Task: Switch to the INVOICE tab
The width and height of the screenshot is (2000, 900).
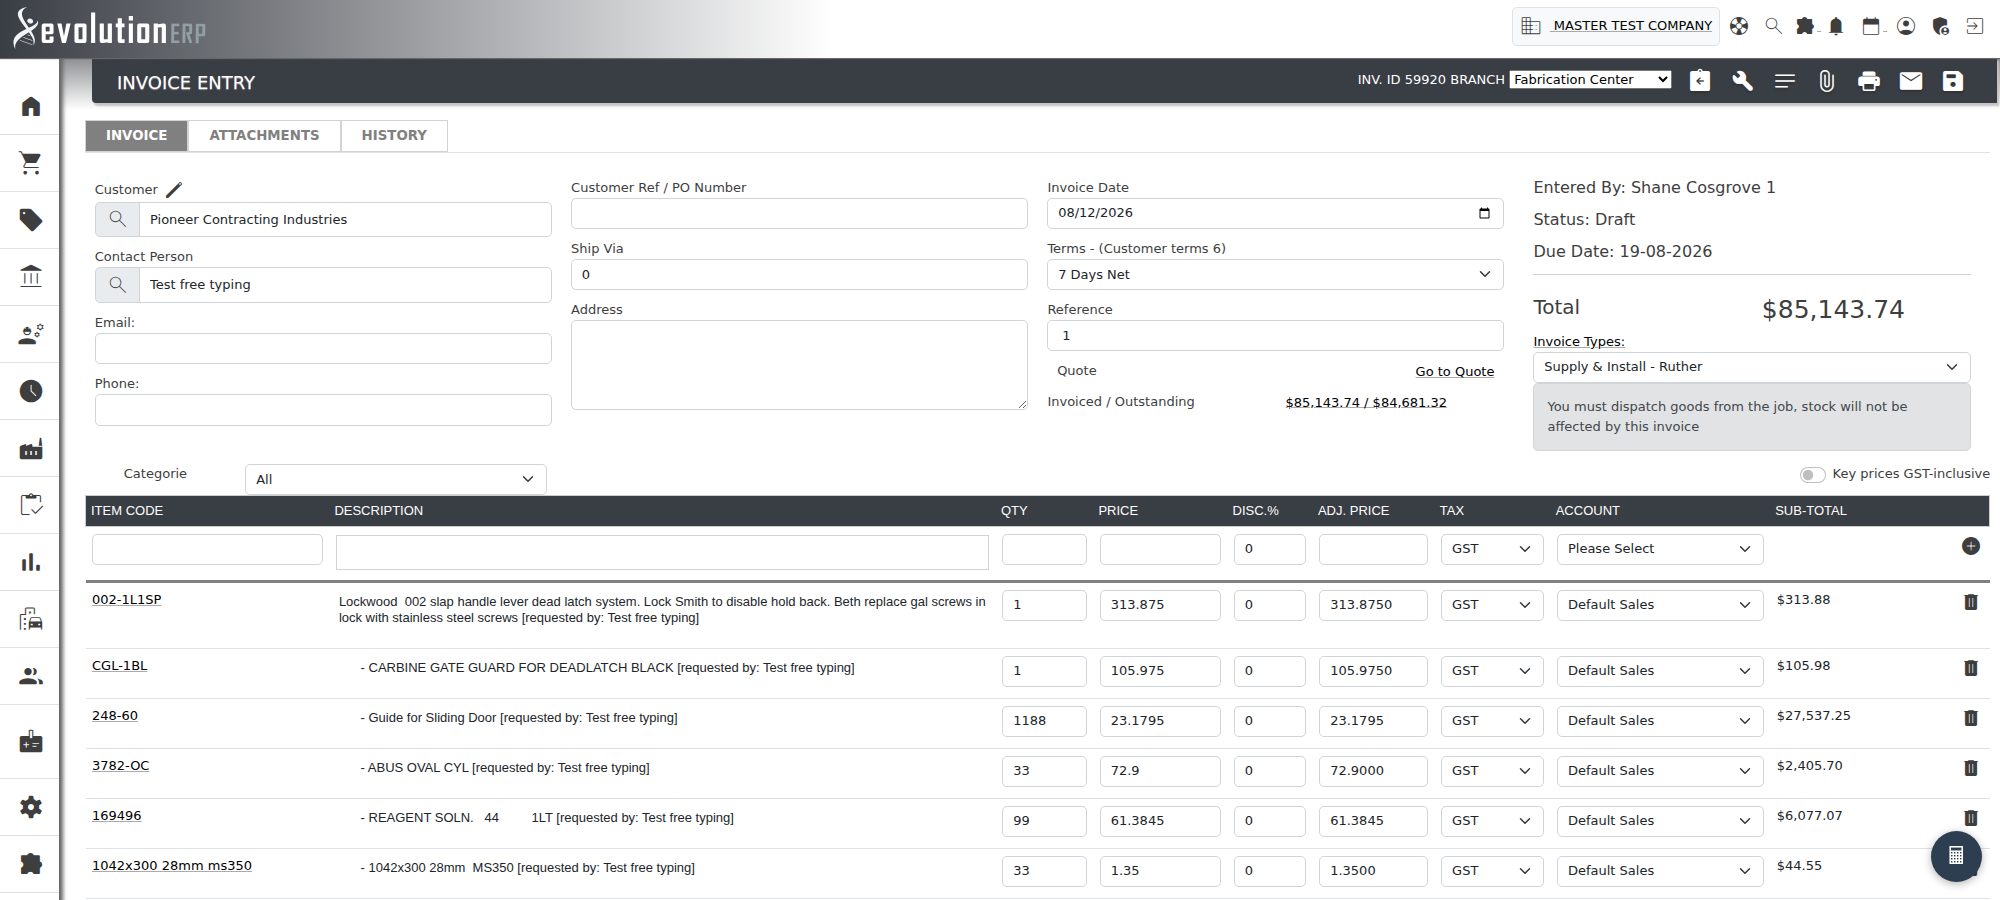Action: pos(137,135)
